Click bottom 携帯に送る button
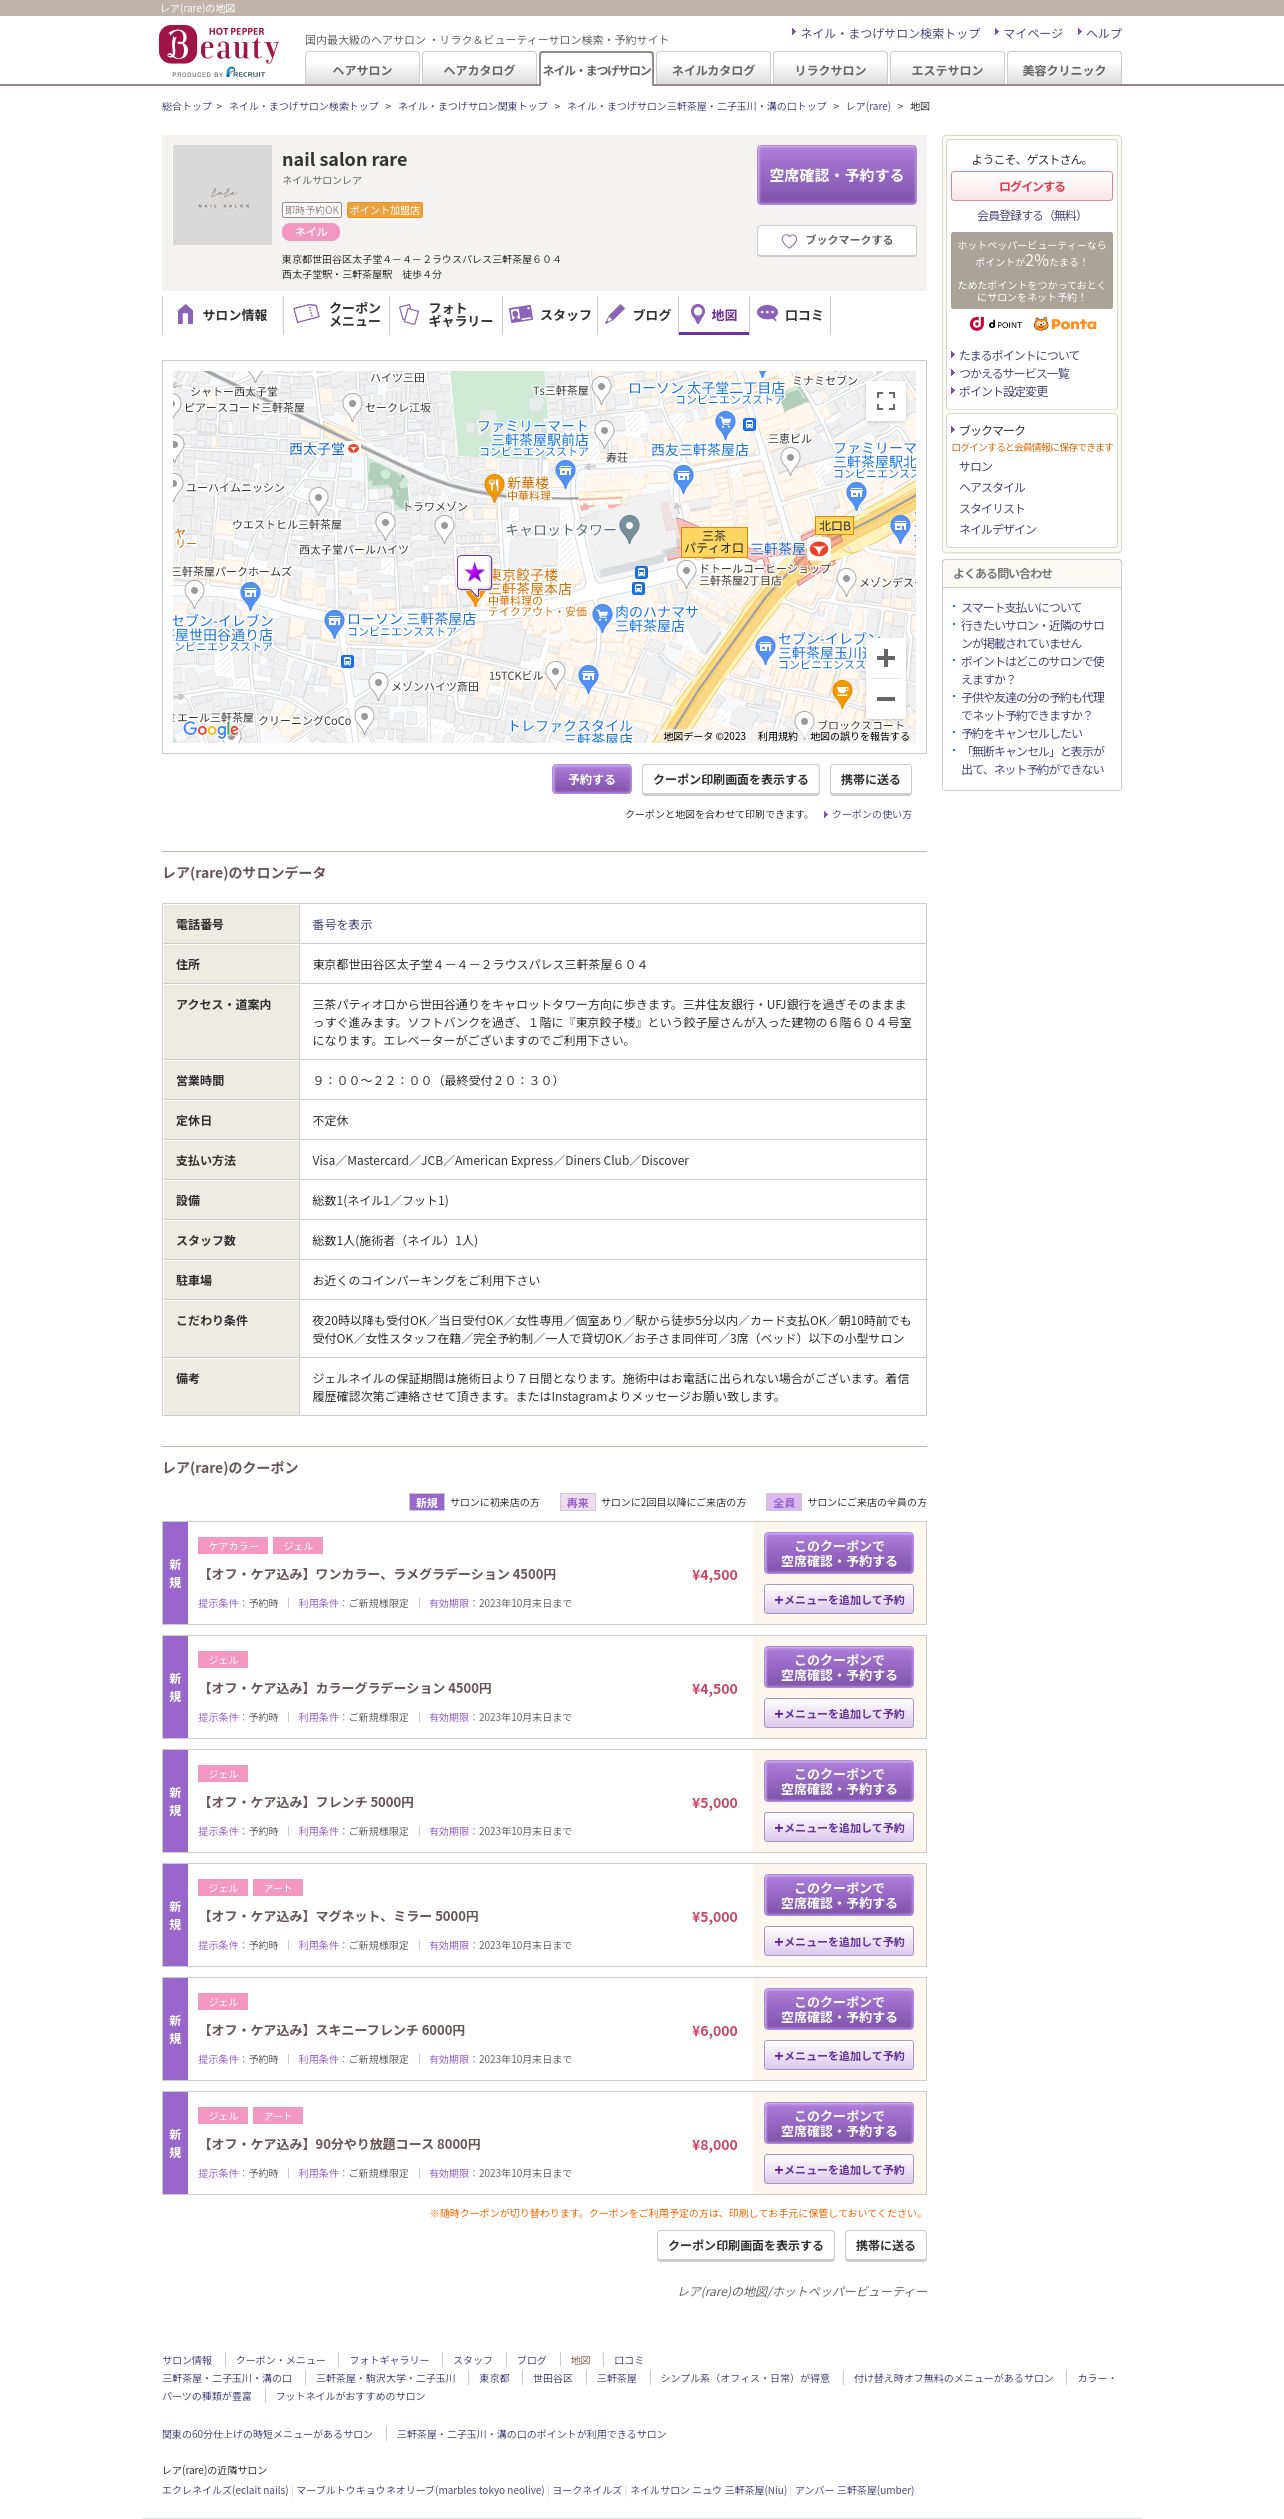The height and width of the screenshot is (2519, 1284). pos(885,2245)
